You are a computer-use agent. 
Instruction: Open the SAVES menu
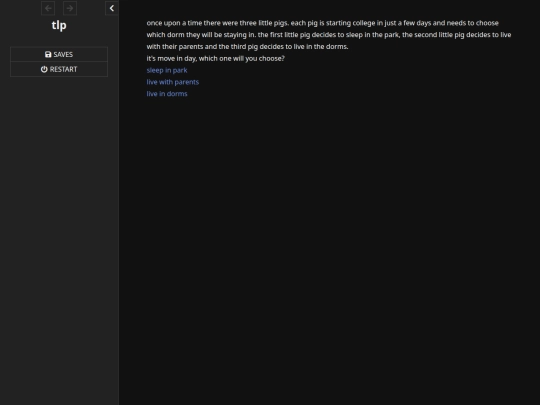(59, 54)
